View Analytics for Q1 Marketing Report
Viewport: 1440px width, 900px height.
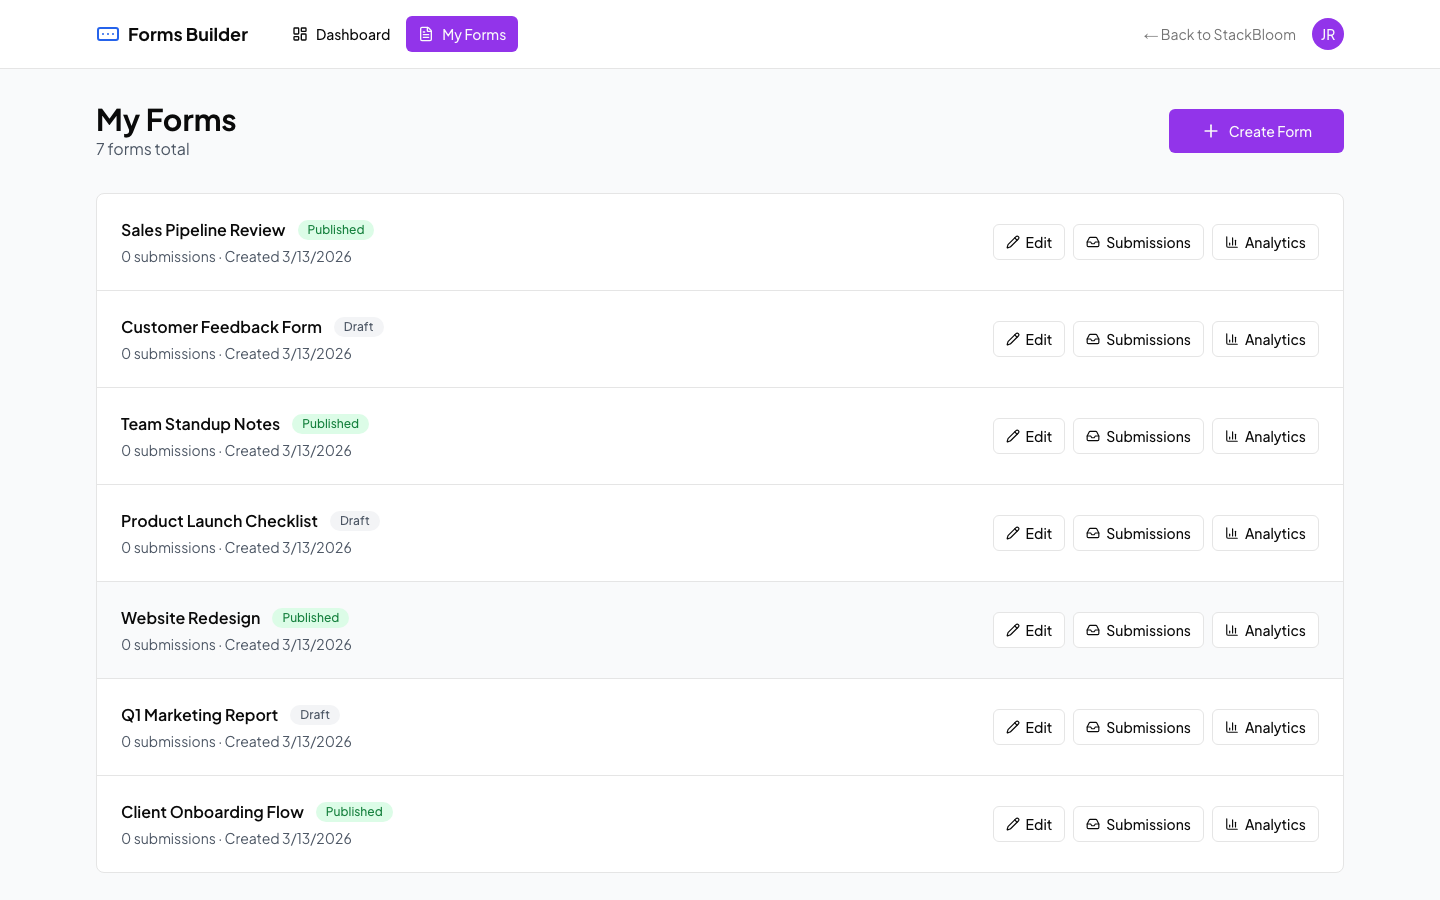tap(1265, 727)
